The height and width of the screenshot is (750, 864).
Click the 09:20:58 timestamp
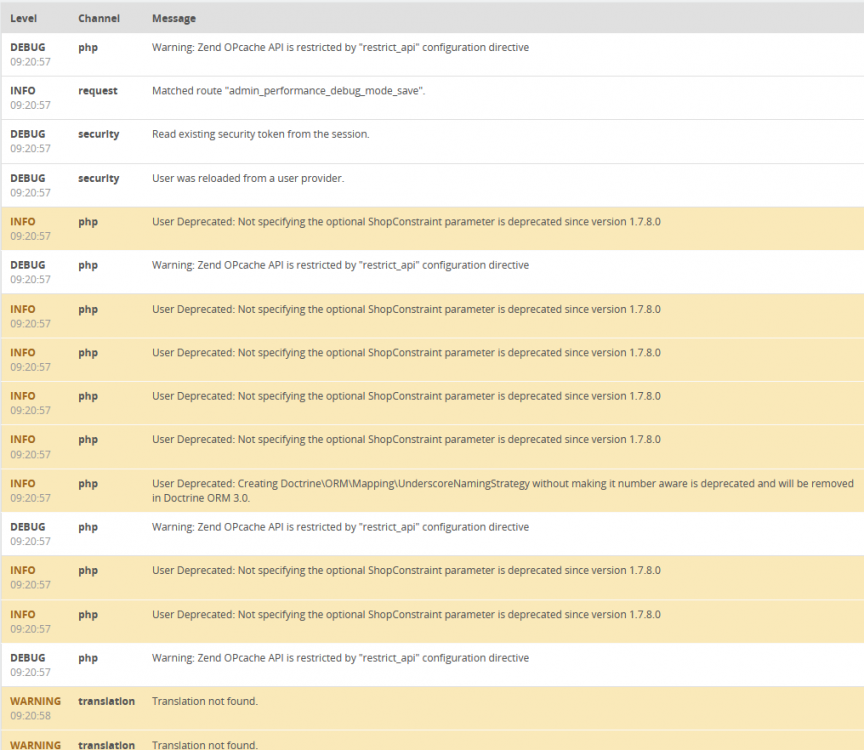[30, 716]
